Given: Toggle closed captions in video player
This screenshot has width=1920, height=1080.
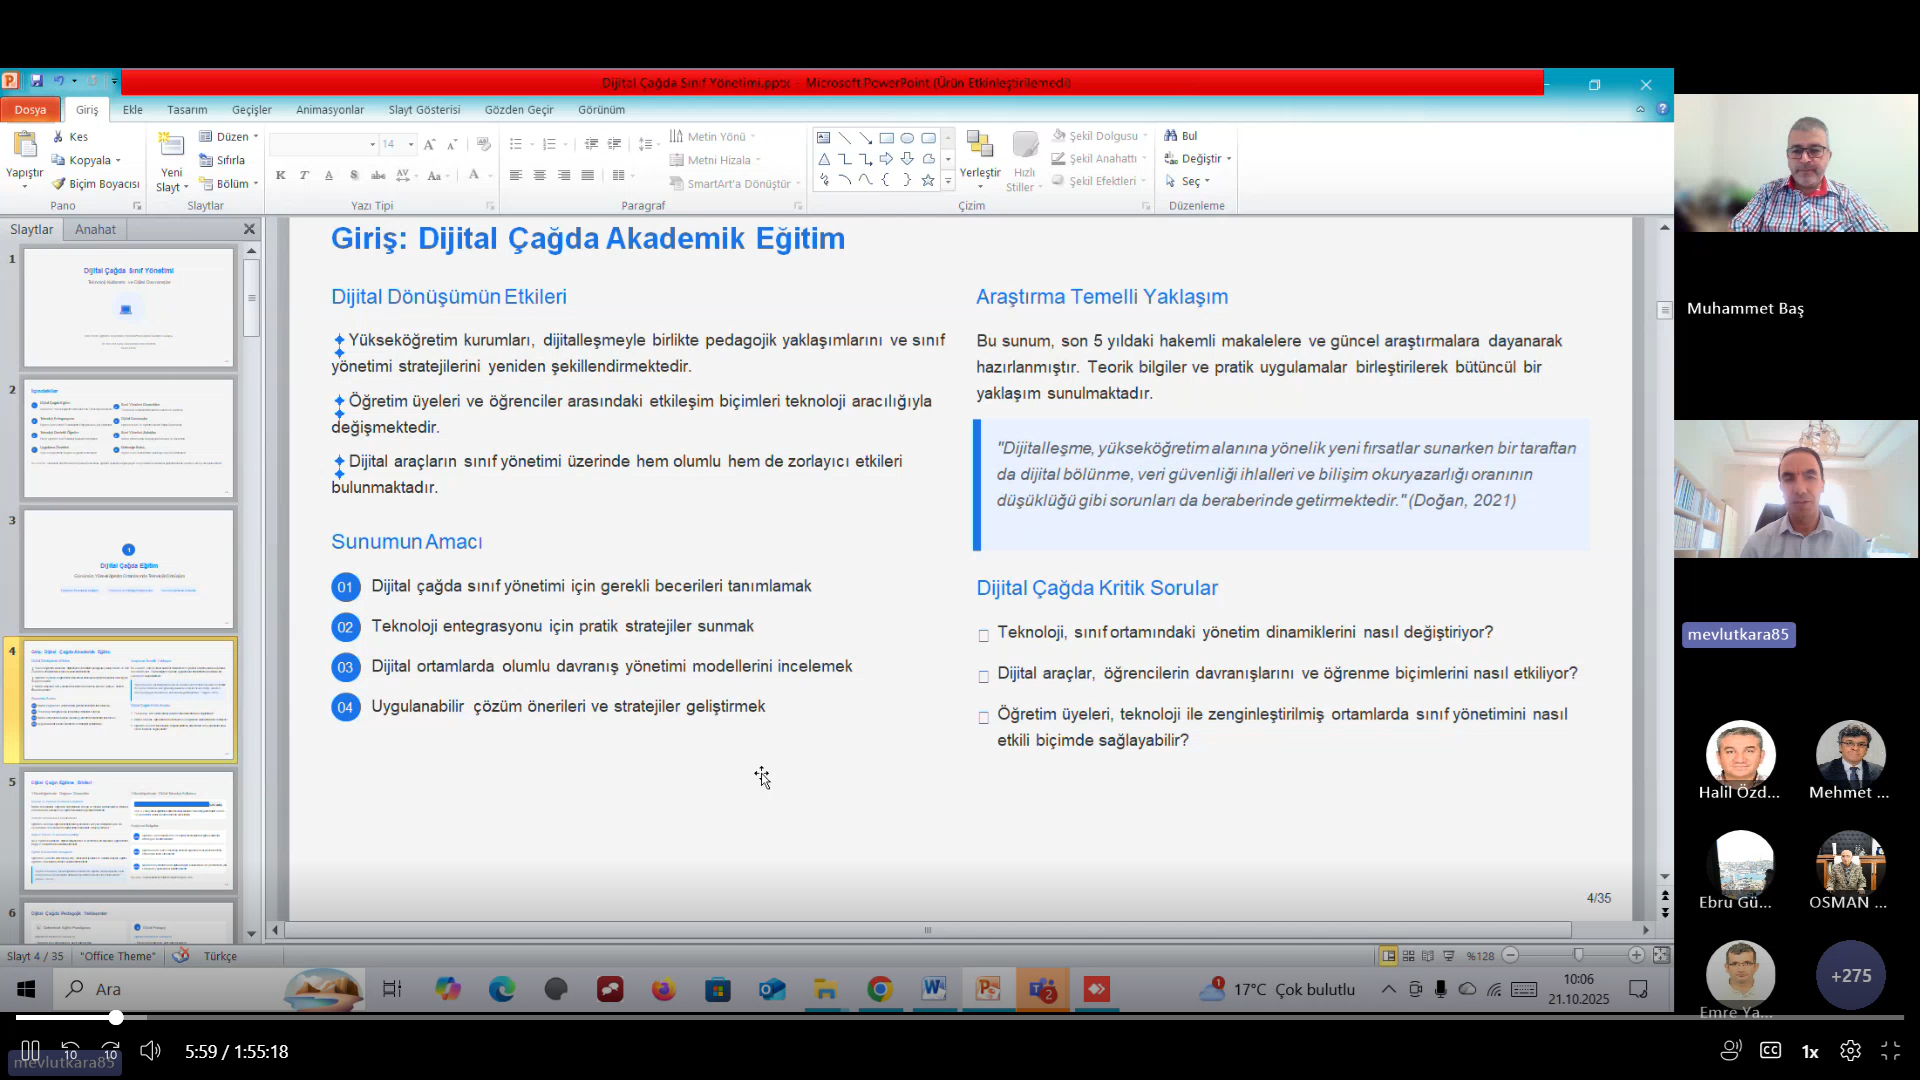Looking at the screenshot, I should click(x=1770, y=1051).
